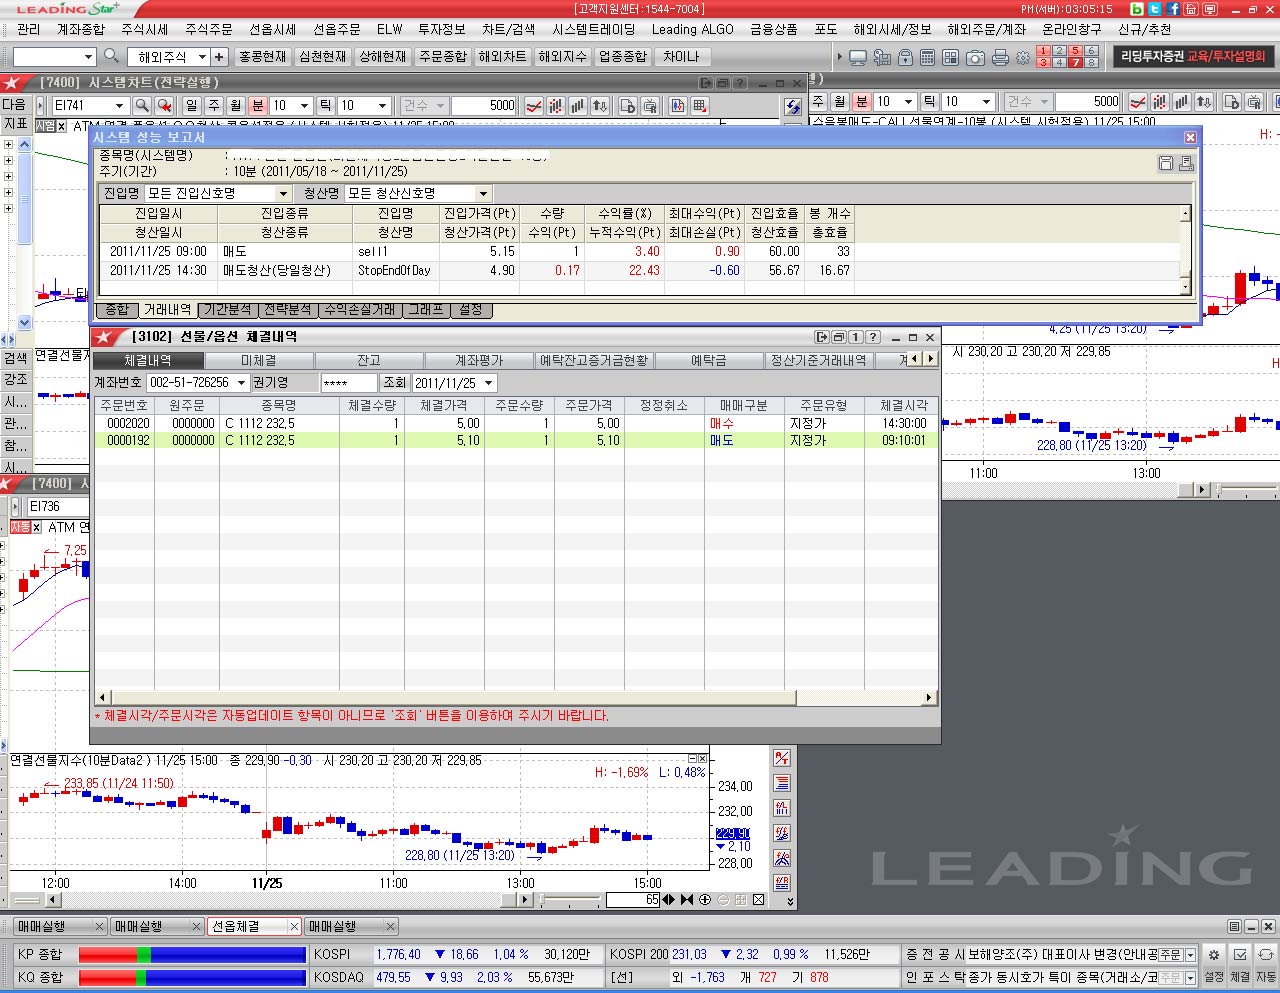Switch to the 기간분석 tab in the report
This screenshot has height=993, width=1280.
pos(228,310)
